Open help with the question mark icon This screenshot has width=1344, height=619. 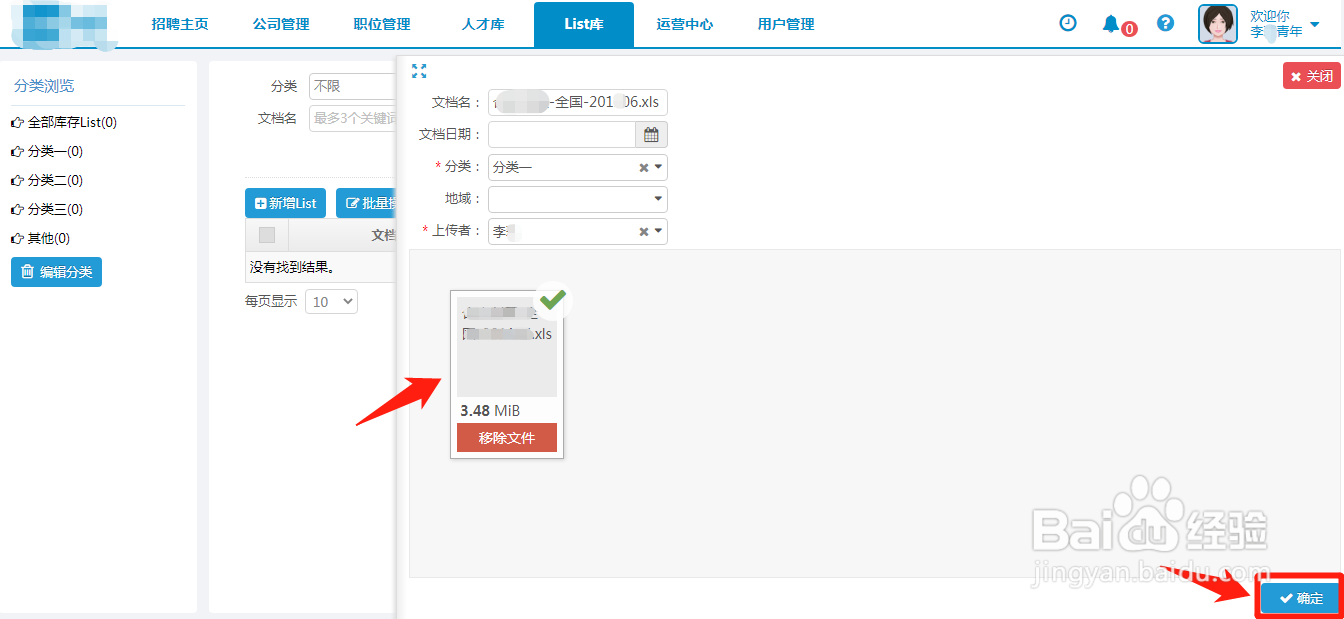[1165, 22]
